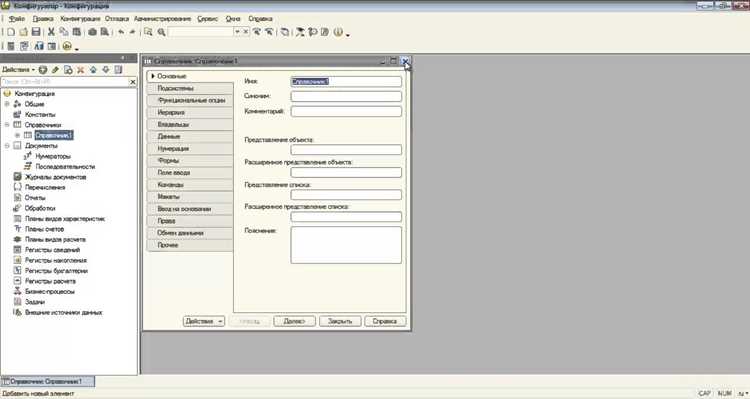Click the Move down arrow icon in tree toolbar
The height and width of the screenshot is (399, 750).
[106, 70]
